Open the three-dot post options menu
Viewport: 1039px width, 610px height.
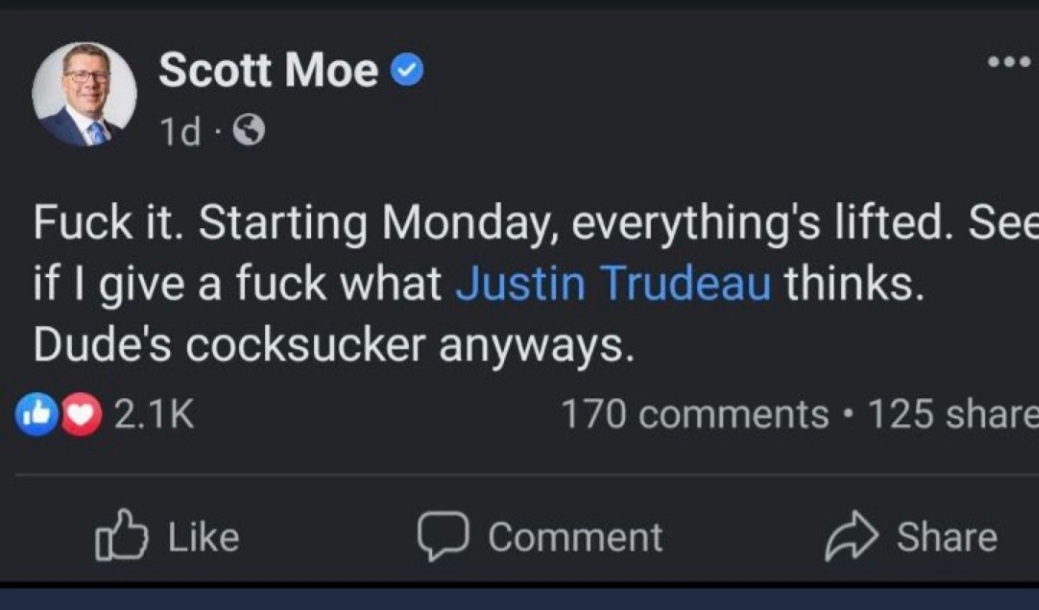click(1012, 62)
